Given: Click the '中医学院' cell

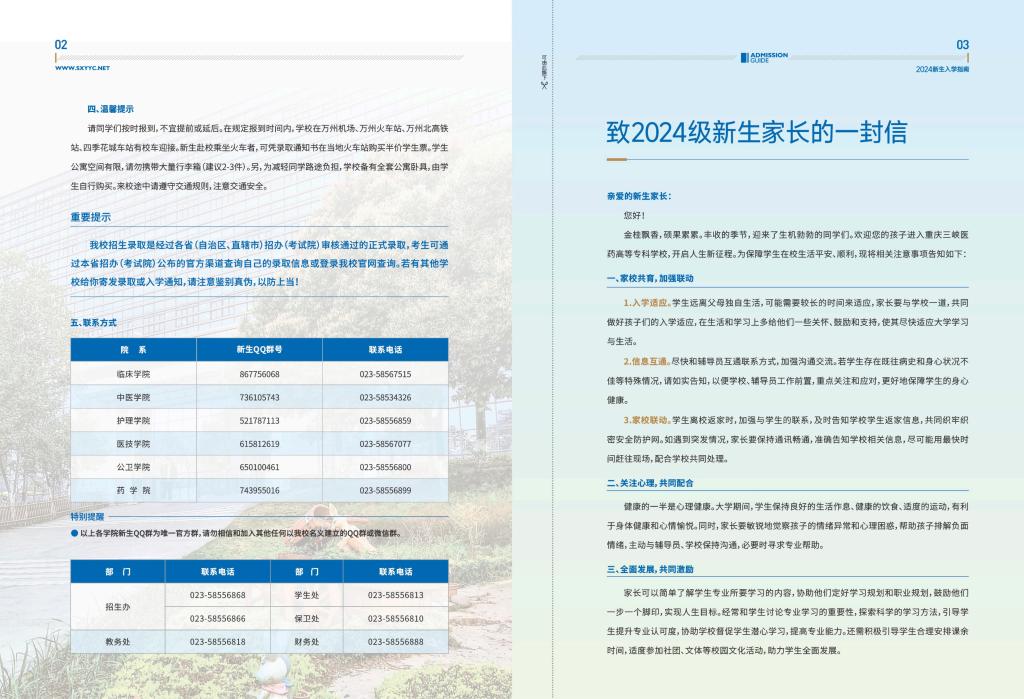Looking at the screenshot, I should pyautogui.click(x=133, y=397).
